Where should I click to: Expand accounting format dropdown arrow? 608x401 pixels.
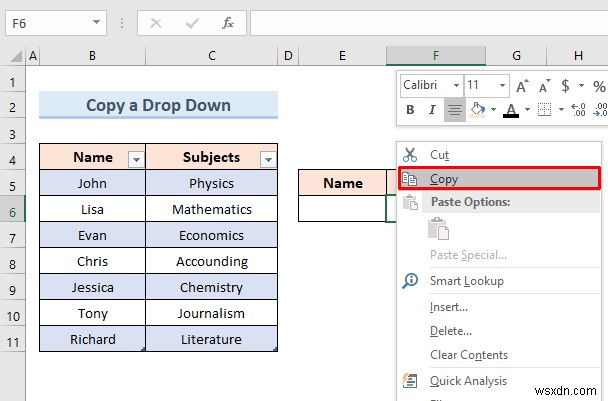point(581,86)
